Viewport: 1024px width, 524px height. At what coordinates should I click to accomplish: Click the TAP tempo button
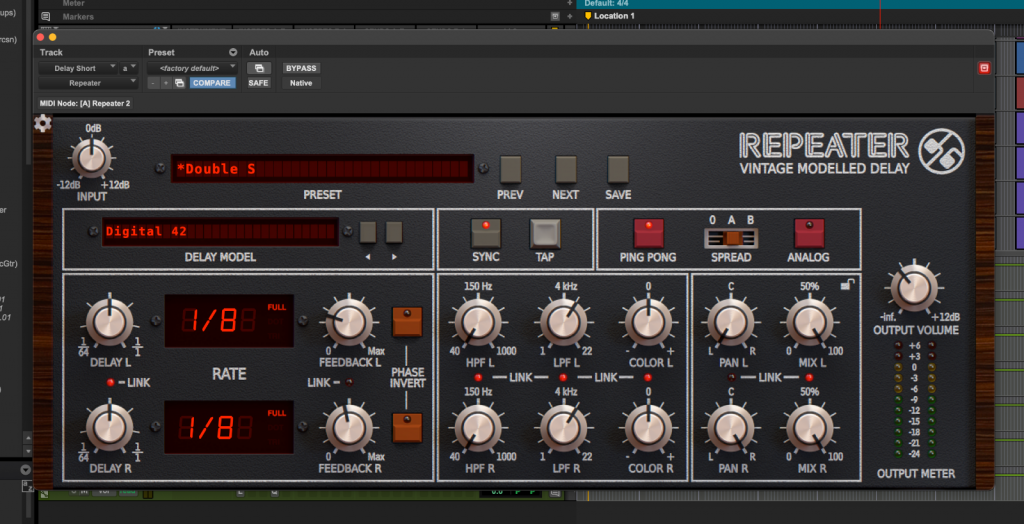click(545, 233)
